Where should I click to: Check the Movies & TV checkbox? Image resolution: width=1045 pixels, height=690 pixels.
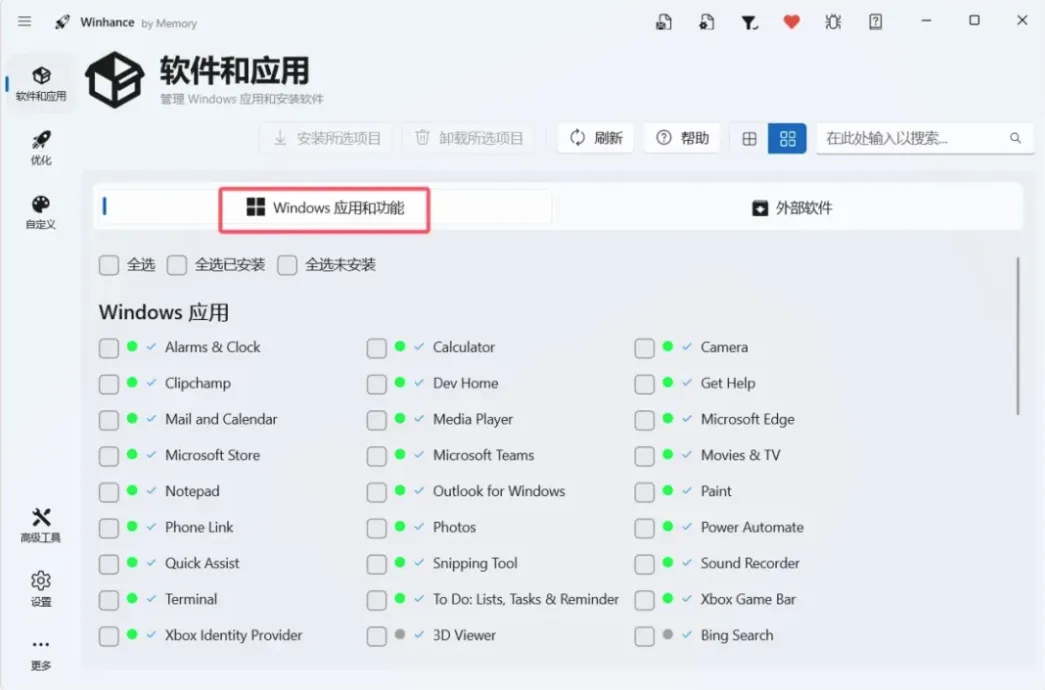pyautogui.click(x=644, y=456)
